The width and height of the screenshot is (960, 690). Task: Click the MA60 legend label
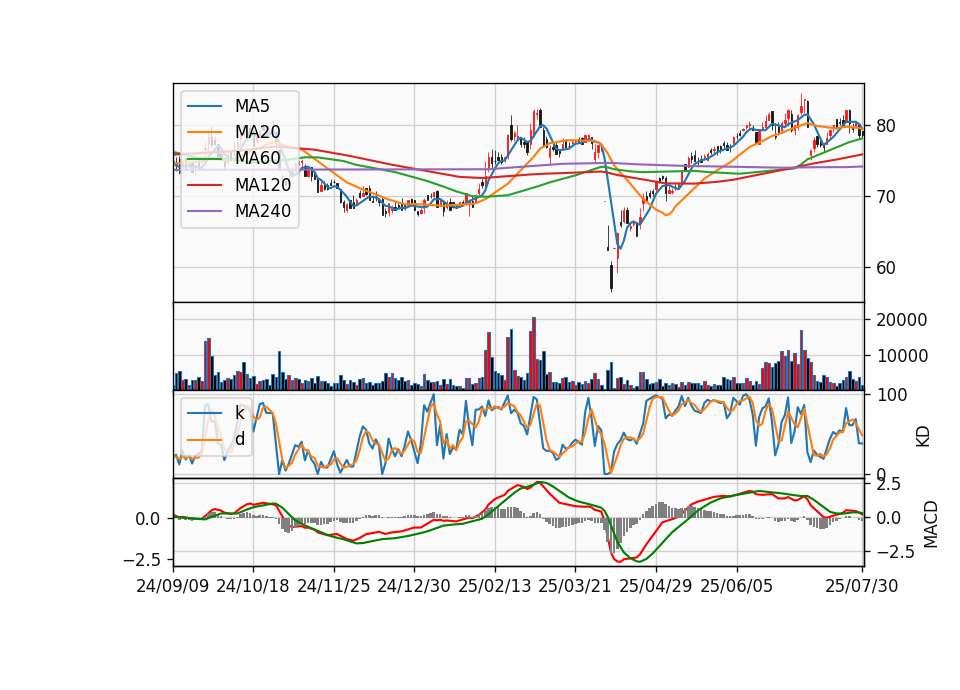pyautogui.click(x=258, y=159)
